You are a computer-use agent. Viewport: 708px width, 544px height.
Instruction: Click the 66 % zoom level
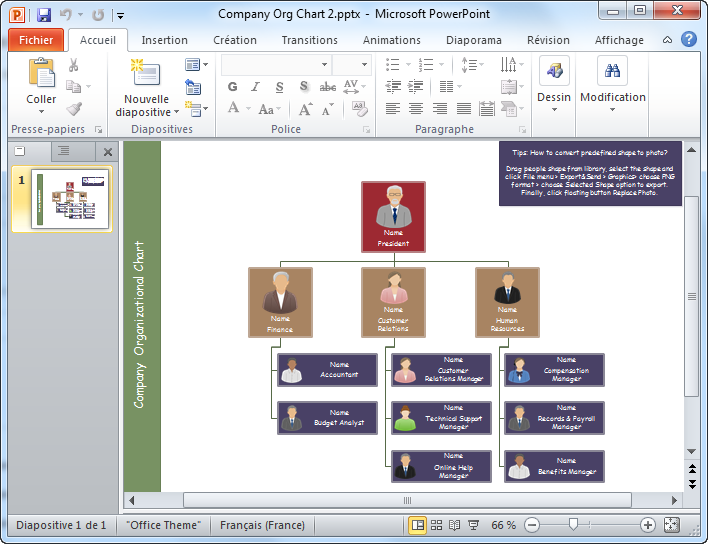click(x=503, y=525)
